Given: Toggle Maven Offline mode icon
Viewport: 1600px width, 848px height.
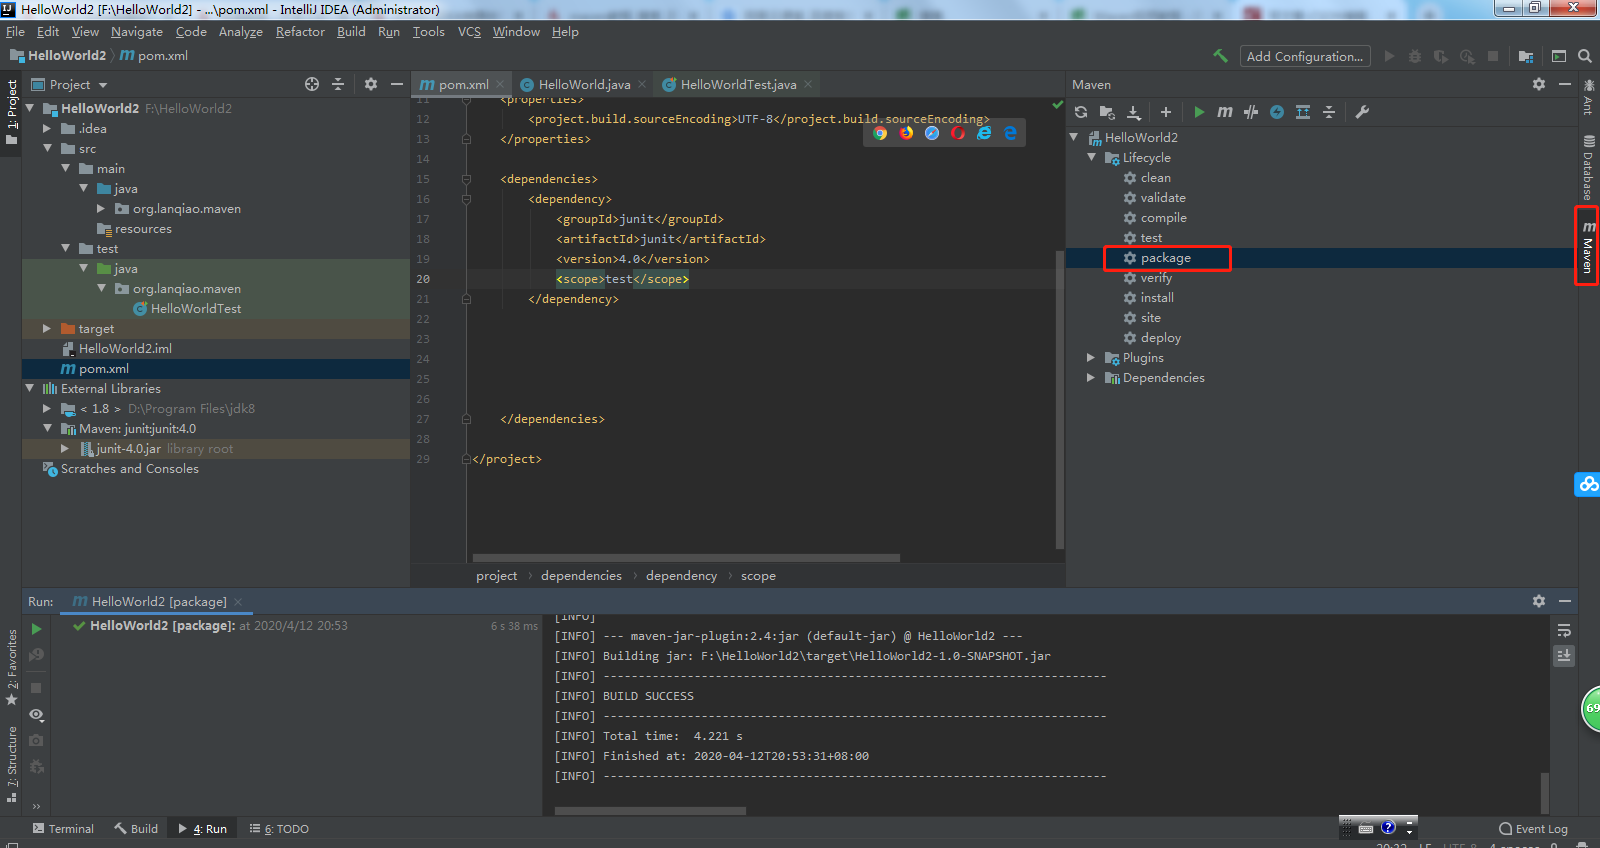Looking at the screenshot, I should coord(1277,112).
